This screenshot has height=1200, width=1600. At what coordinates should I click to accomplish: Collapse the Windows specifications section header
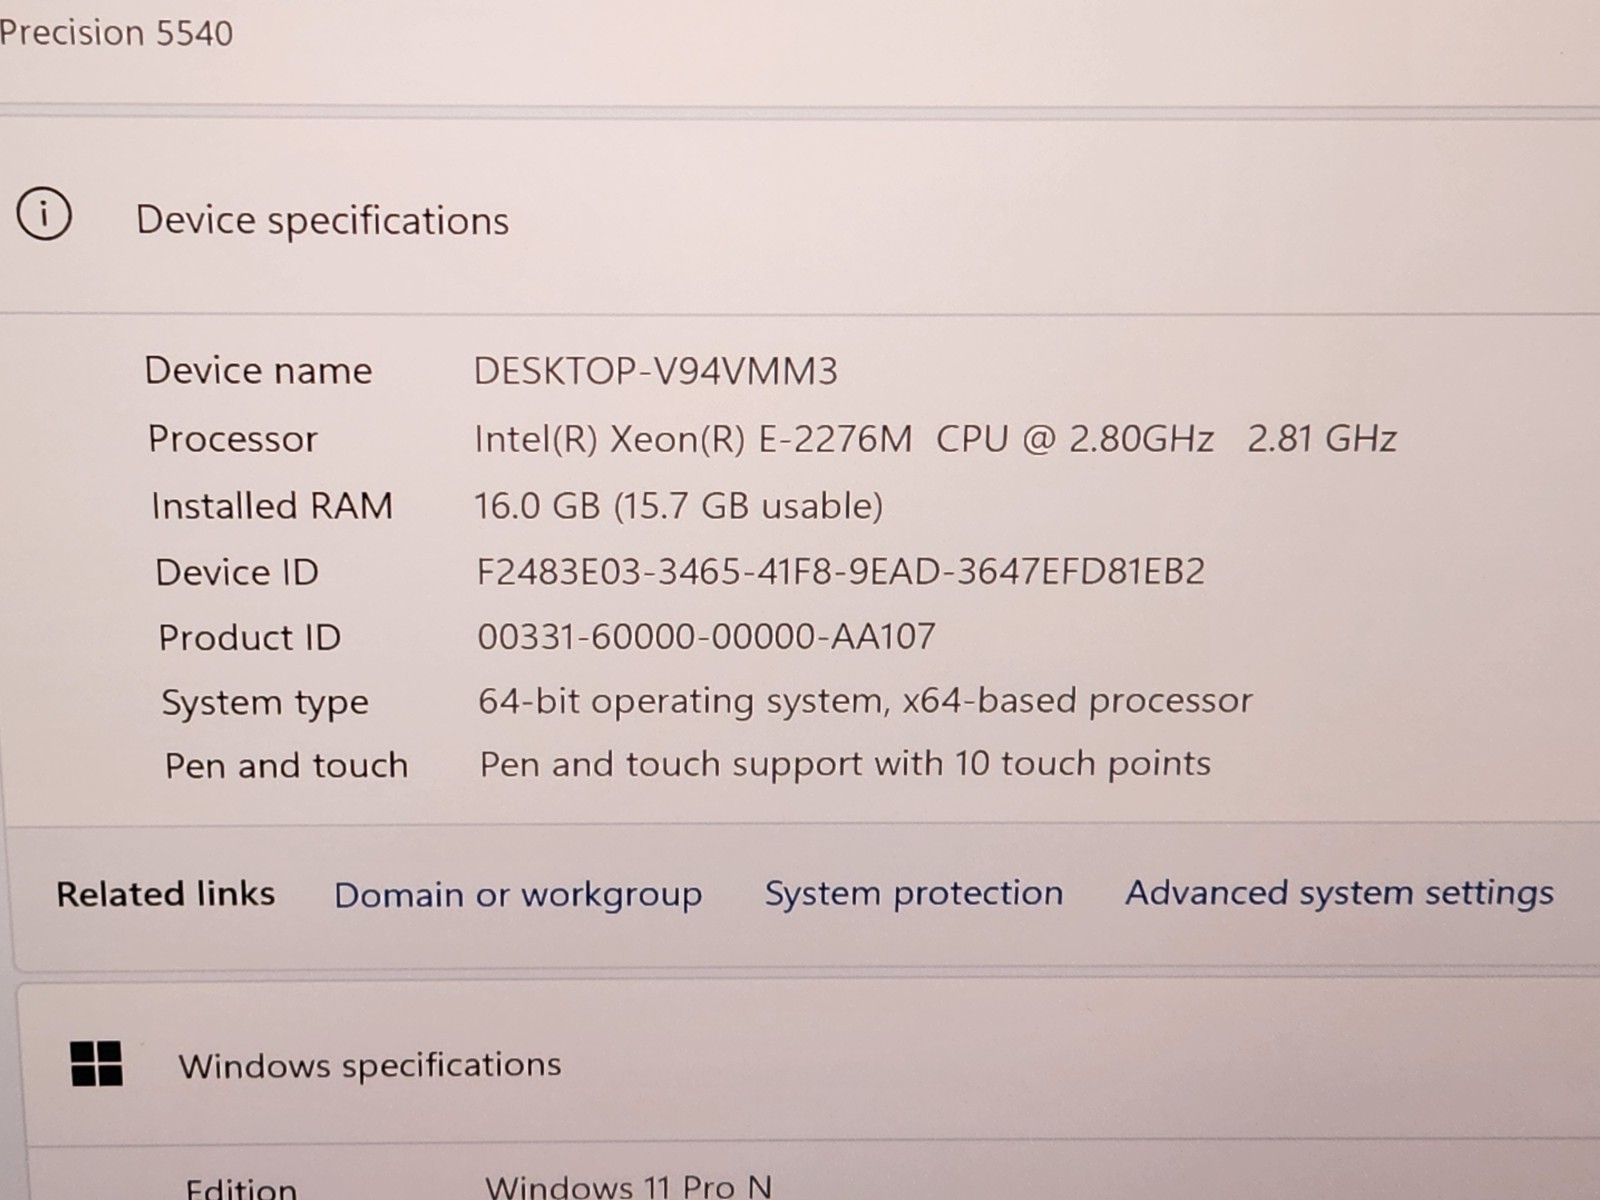tap(808, 1064)
